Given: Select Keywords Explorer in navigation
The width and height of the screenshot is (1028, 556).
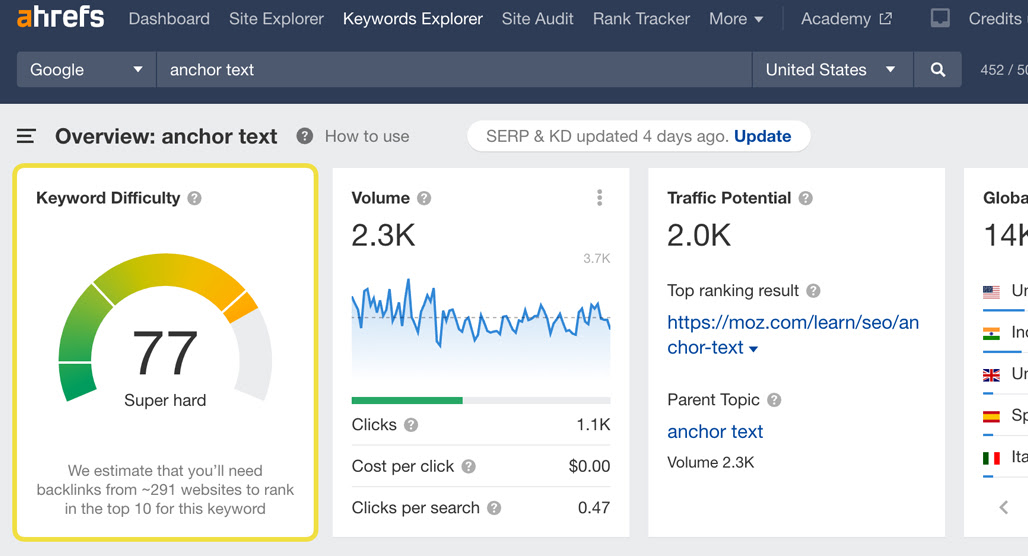Looking at the screenshot, I should [x=412, y=19].
